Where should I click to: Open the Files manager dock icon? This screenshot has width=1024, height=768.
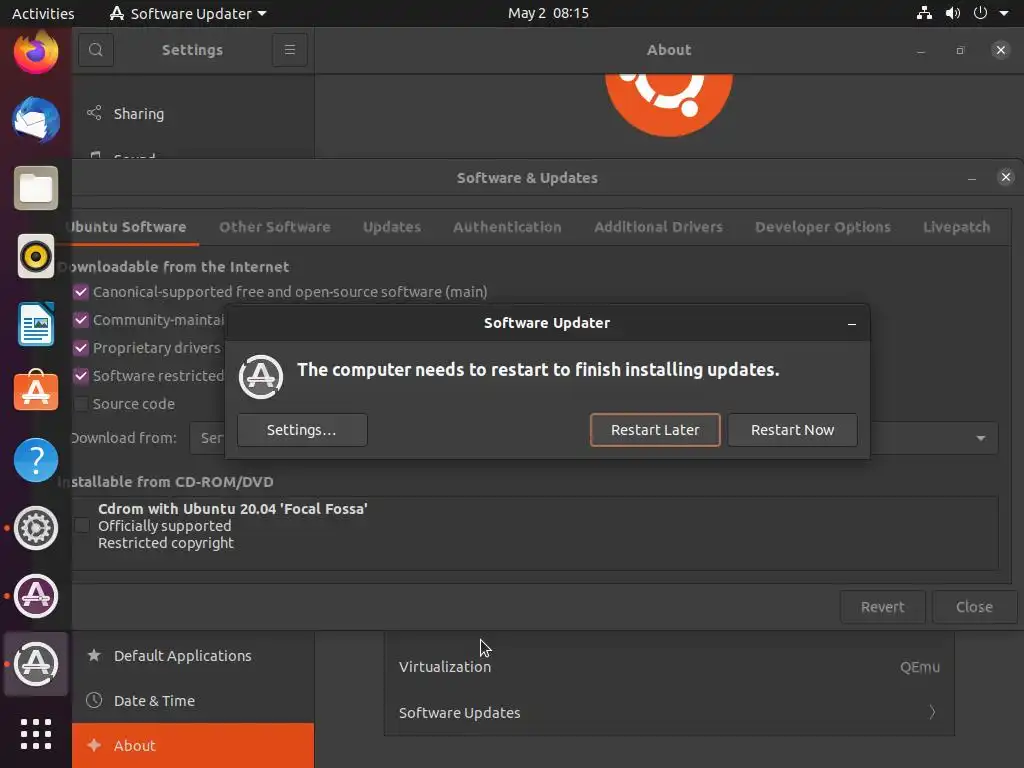coord(36,188)
